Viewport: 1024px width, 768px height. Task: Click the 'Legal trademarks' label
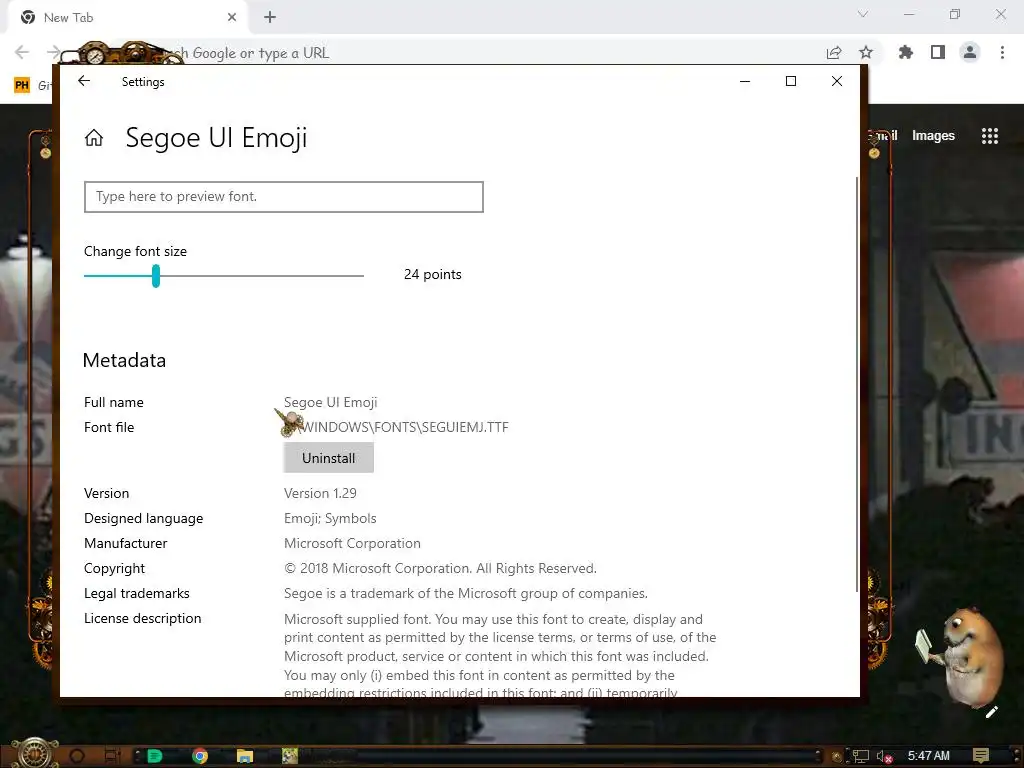136,594
